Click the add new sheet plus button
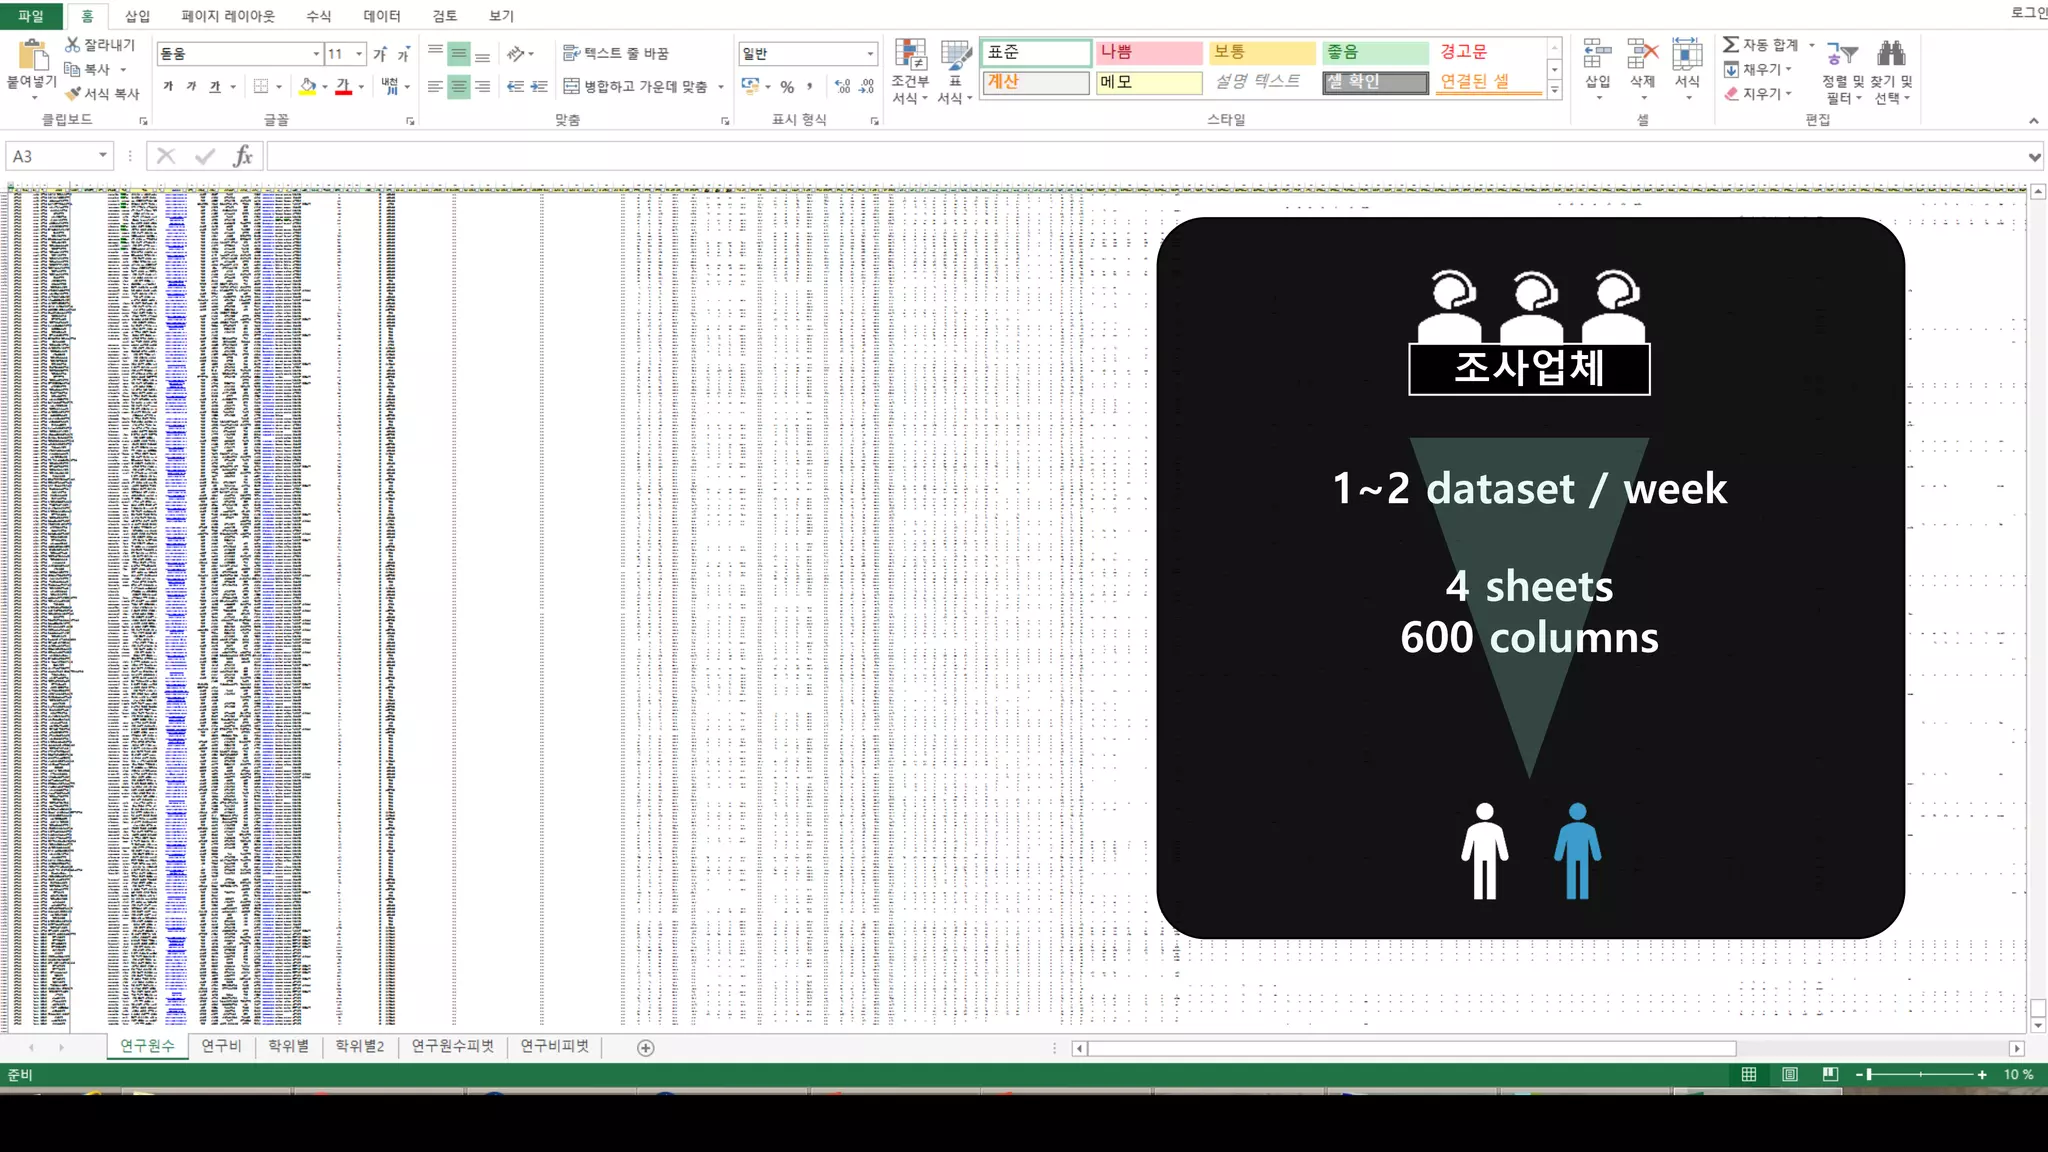Image resolution: width=2048 pixels, height=1152 pixels. click(x=646, y=1048)
